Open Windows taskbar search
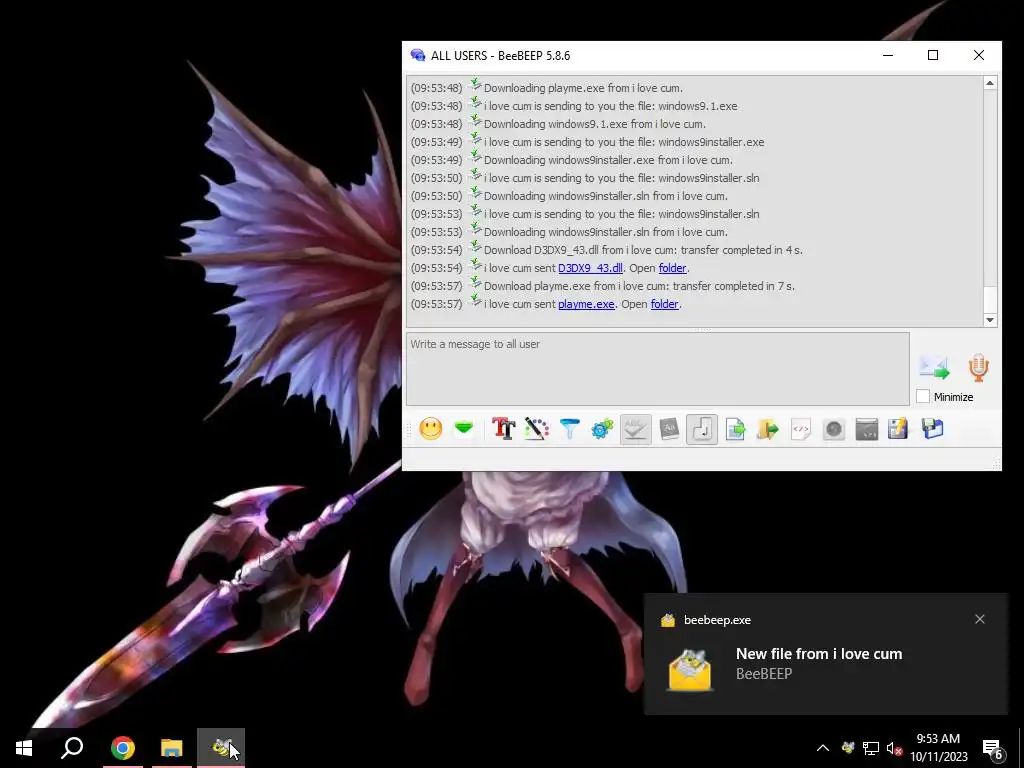1024x768 pixels. [x=72, y=748]
